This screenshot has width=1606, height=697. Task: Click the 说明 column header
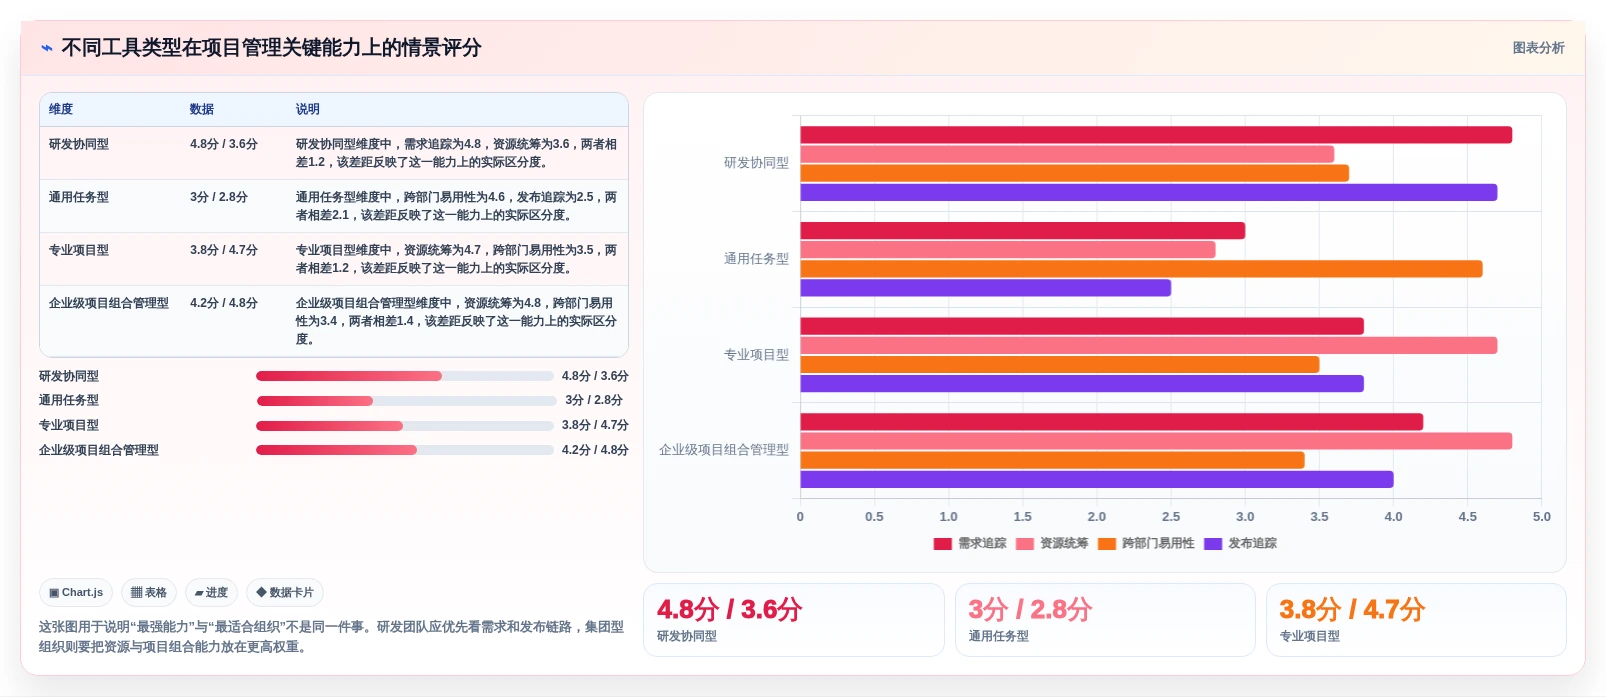(x=307, y=109)
